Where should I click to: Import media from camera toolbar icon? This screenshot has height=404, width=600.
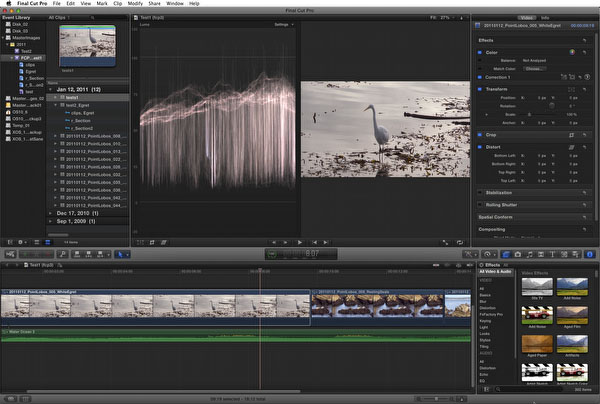click(x=10, y=254)
